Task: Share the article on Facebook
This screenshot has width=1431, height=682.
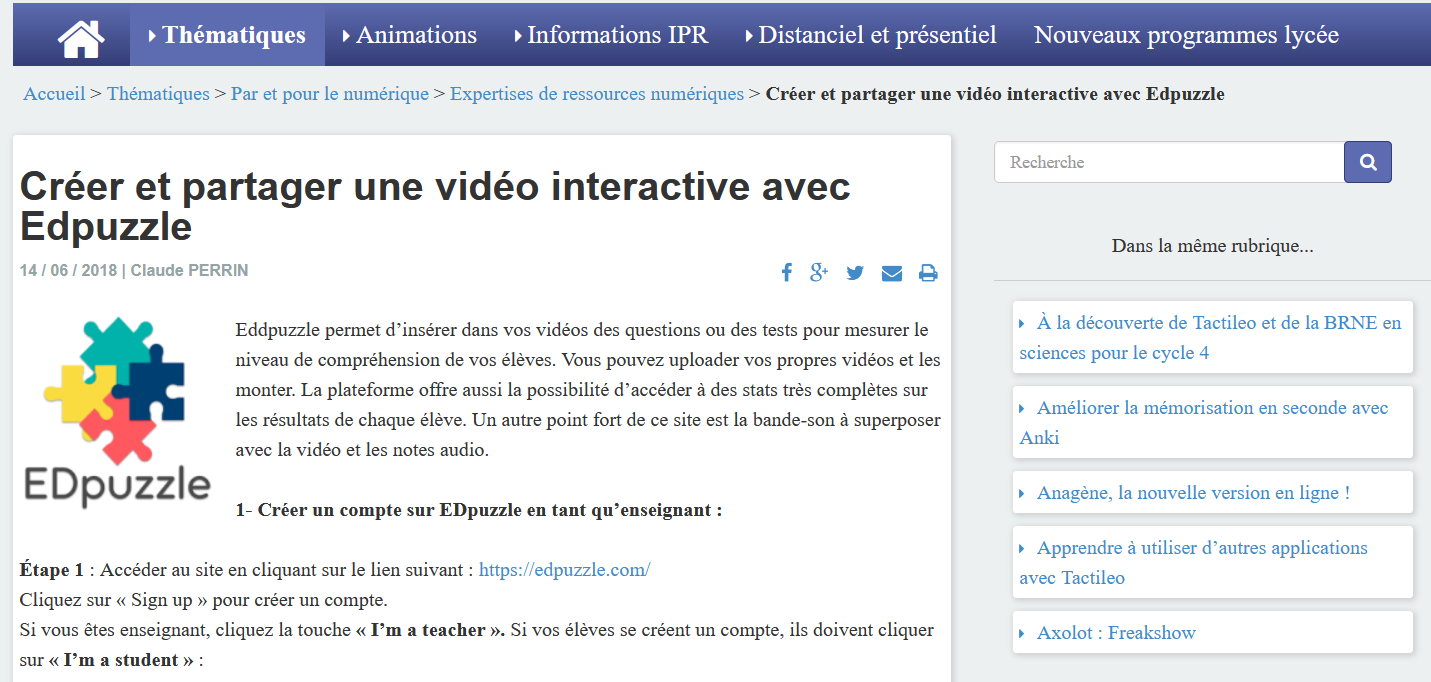Action: (787, 273)
